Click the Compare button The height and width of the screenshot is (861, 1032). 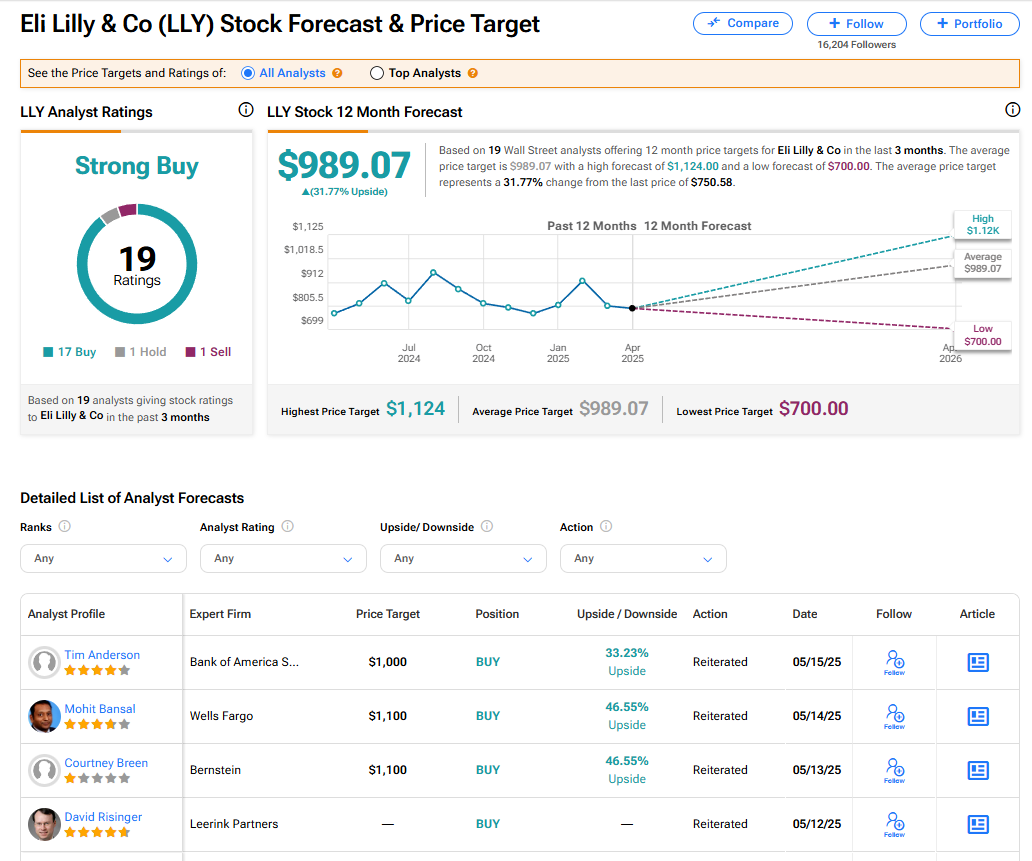click(x=742, y=24)
